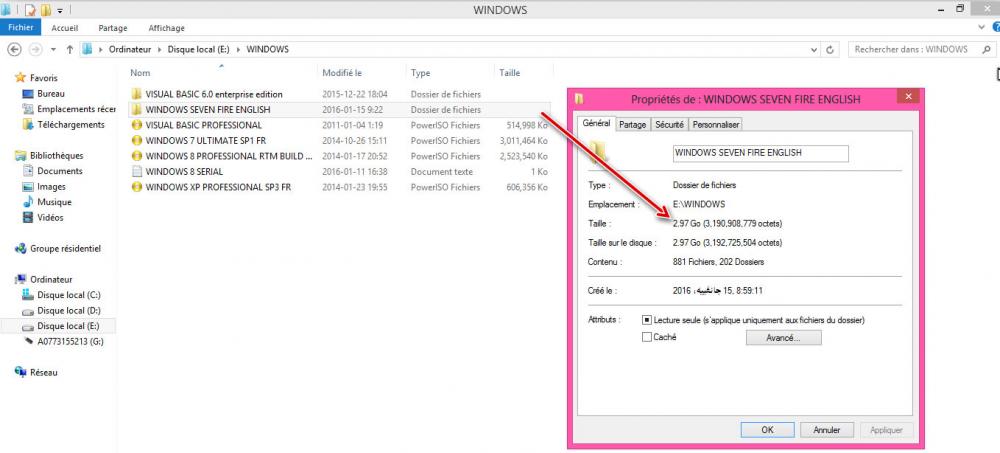This screenshot has height=453, width=1000.
Task: Expand the address bar history dropdown
Action: pyautogui.click(x=814, y=49)
